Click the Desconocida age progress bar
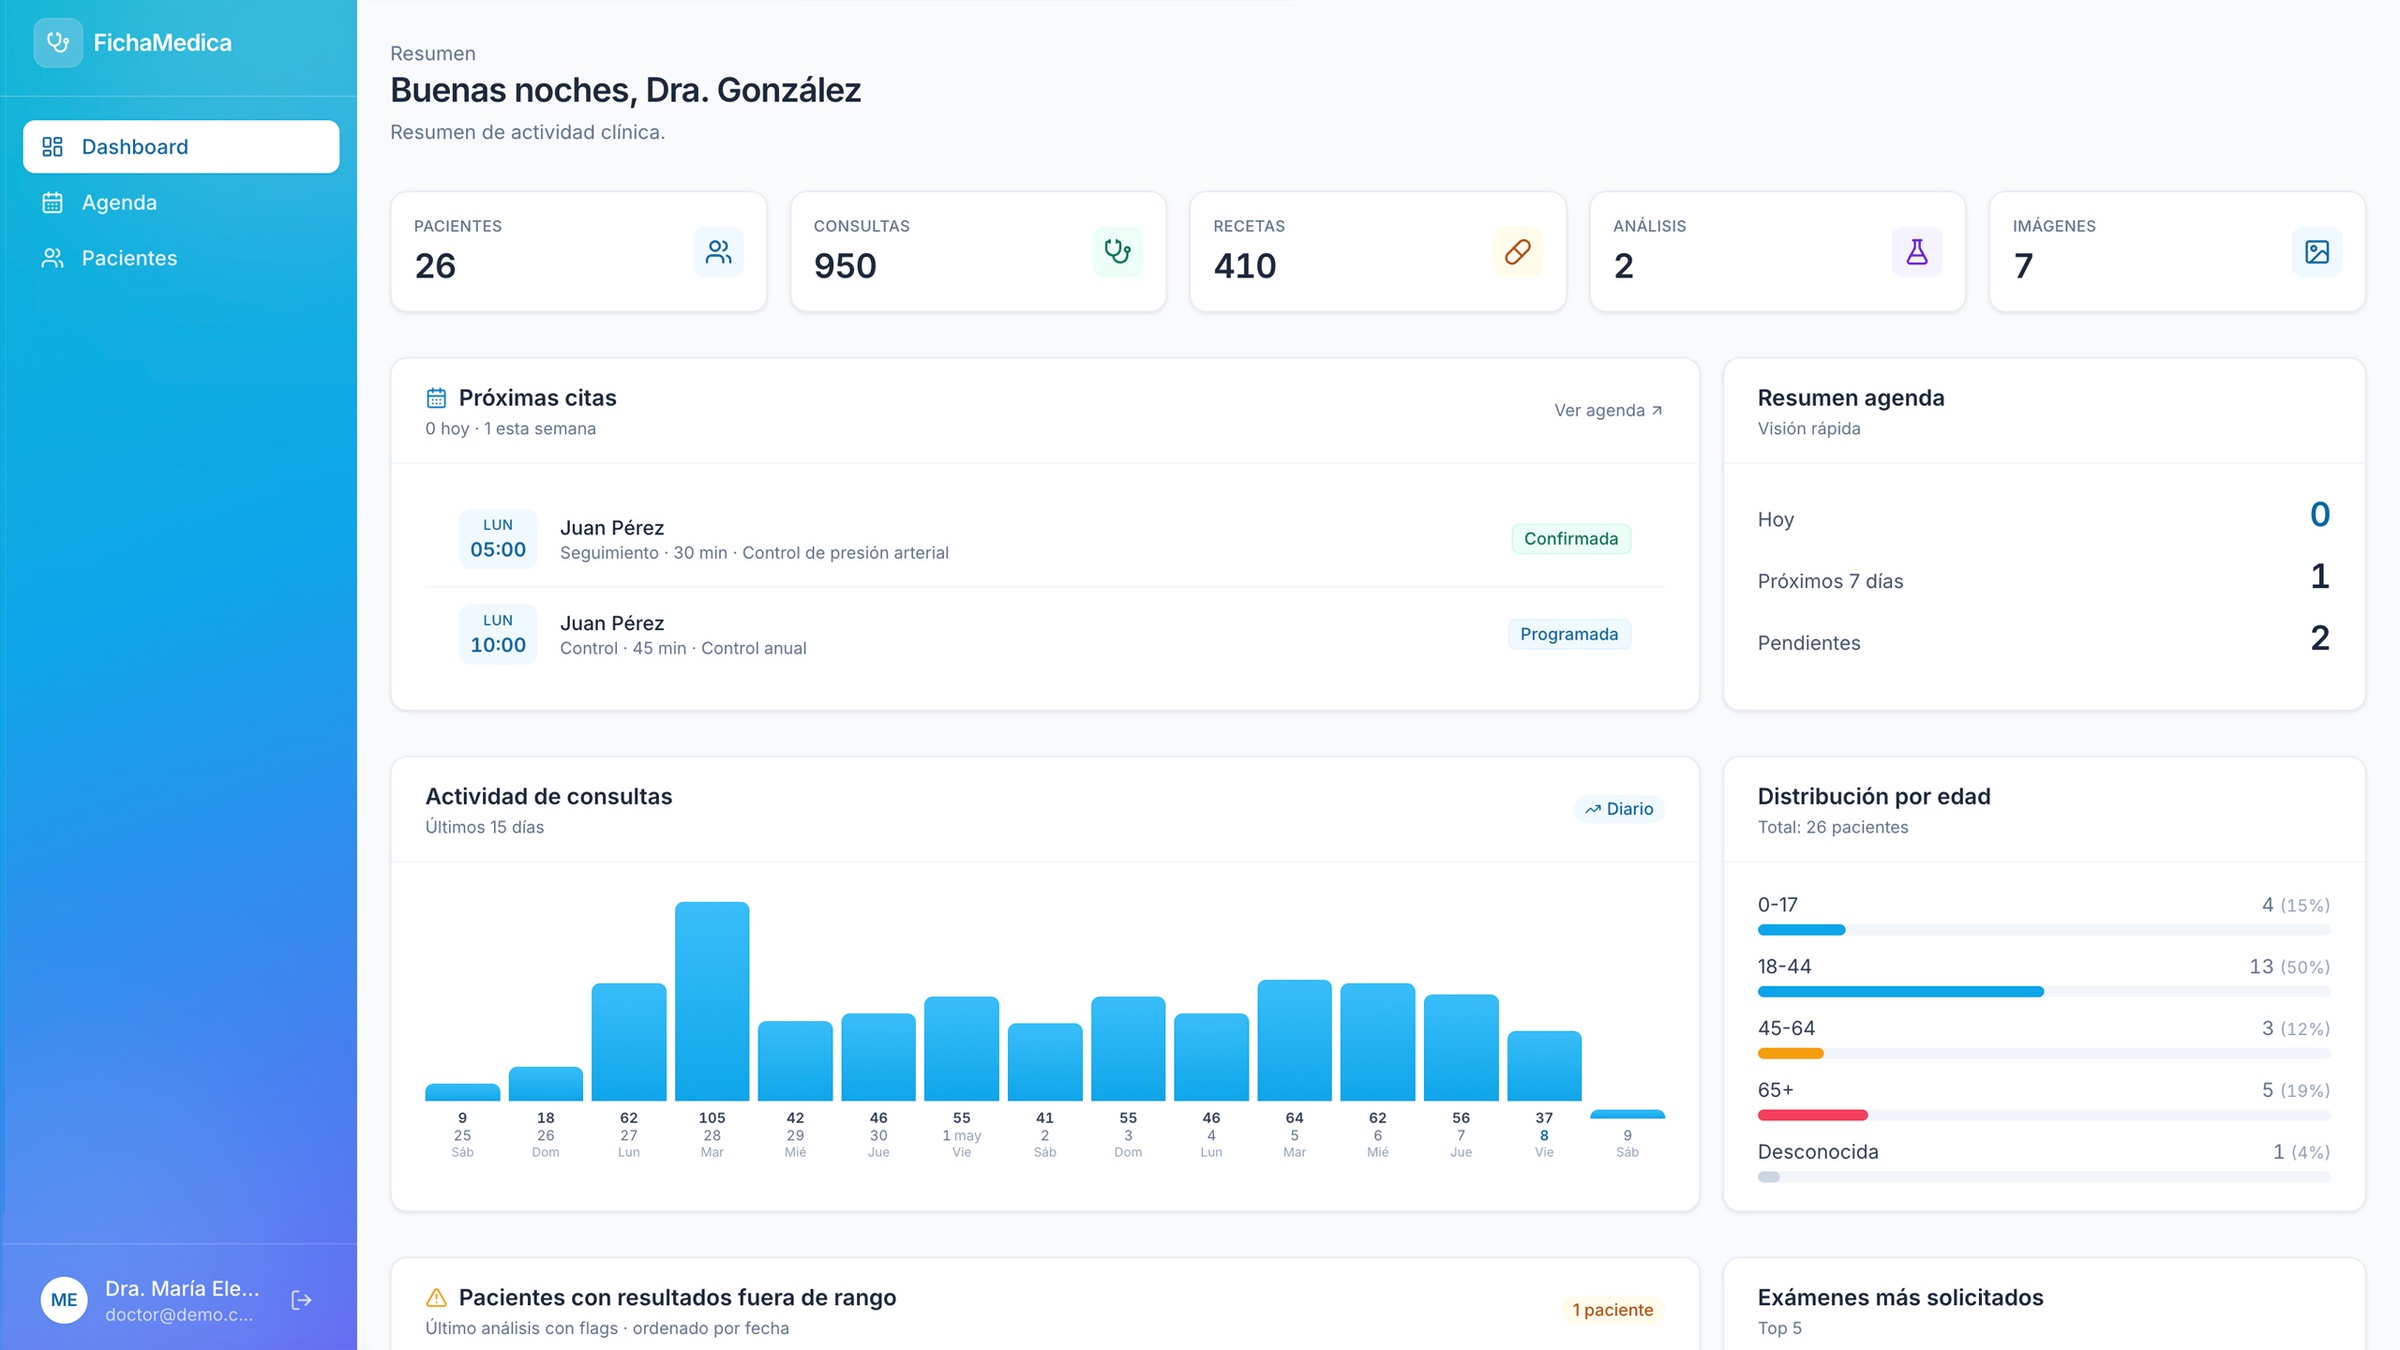 2044,1177
